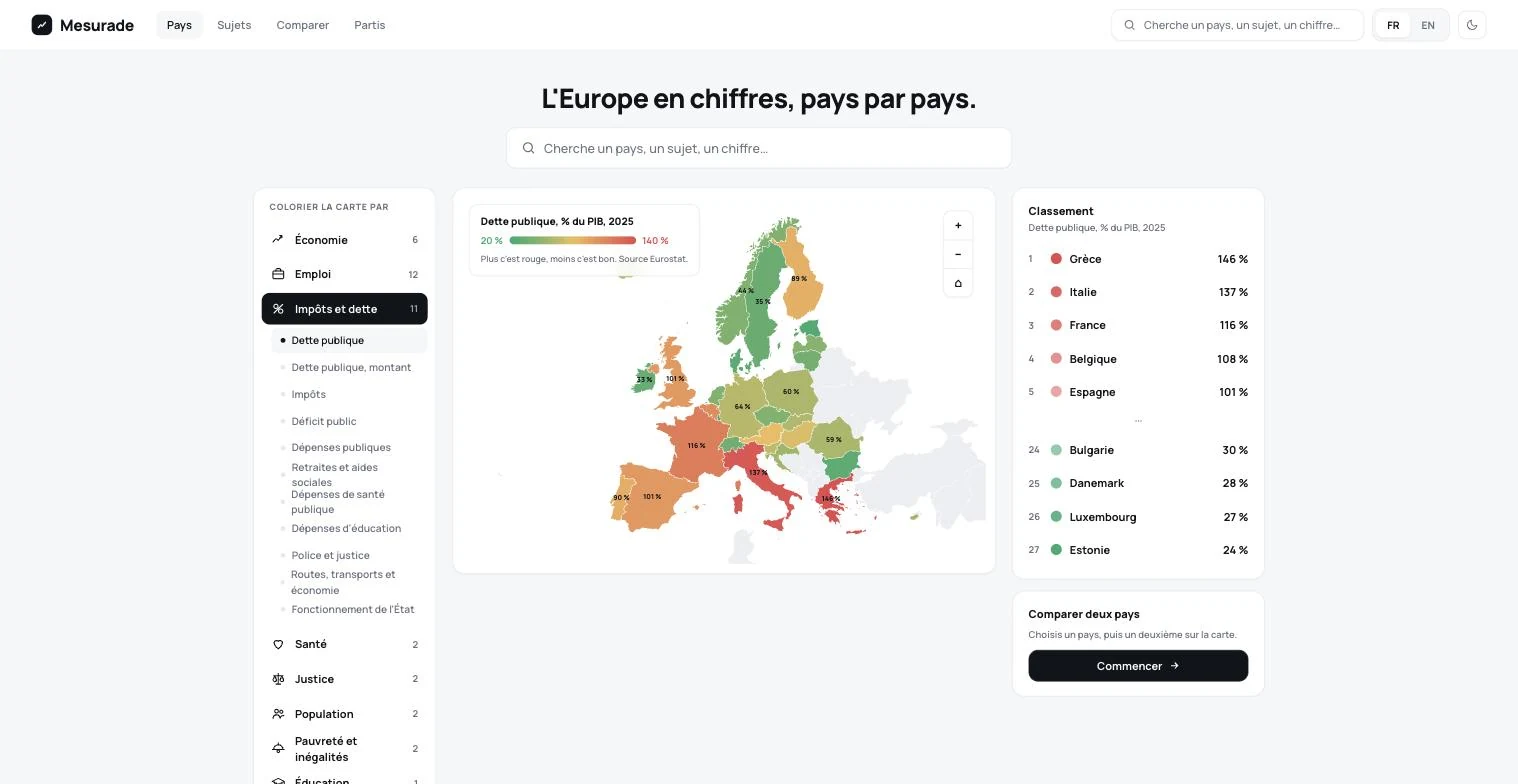This screenshot has height=784, width=1518.
Task: Click the Mesurade logo icon
Action: 42,25
